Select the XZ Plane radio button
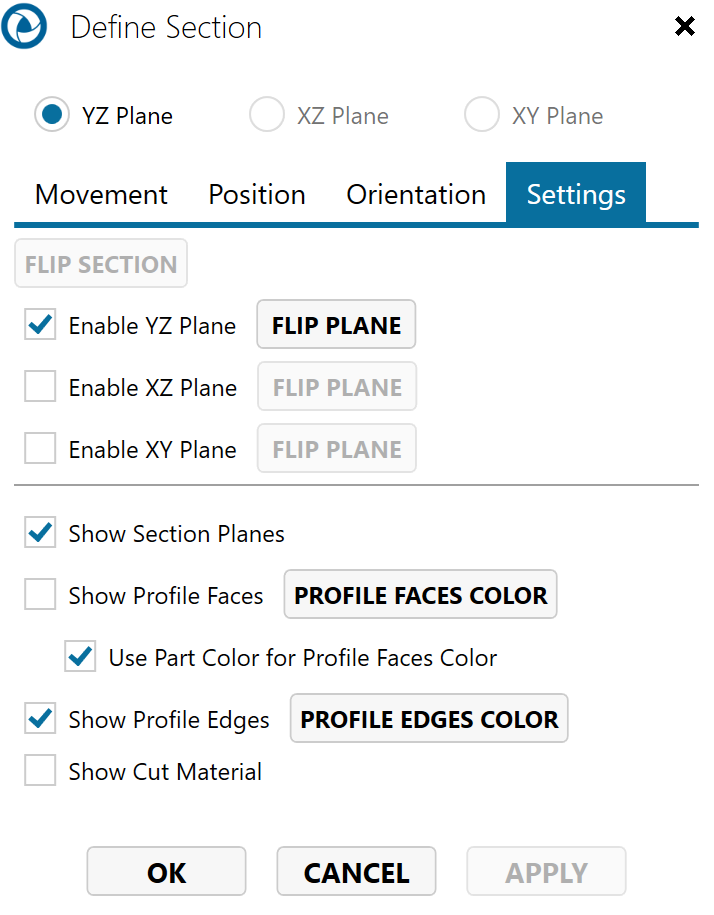The height and width of the screenshot is (915, 714). 267,115
